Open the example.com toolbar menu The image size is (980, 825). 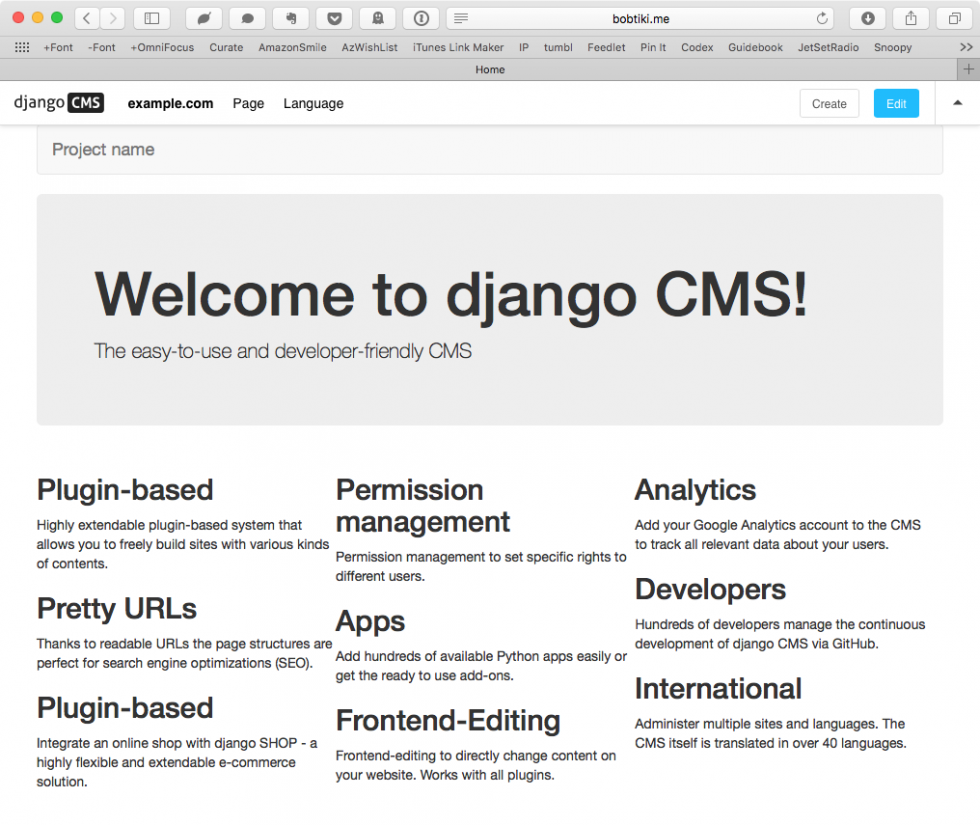click(170, 104)
